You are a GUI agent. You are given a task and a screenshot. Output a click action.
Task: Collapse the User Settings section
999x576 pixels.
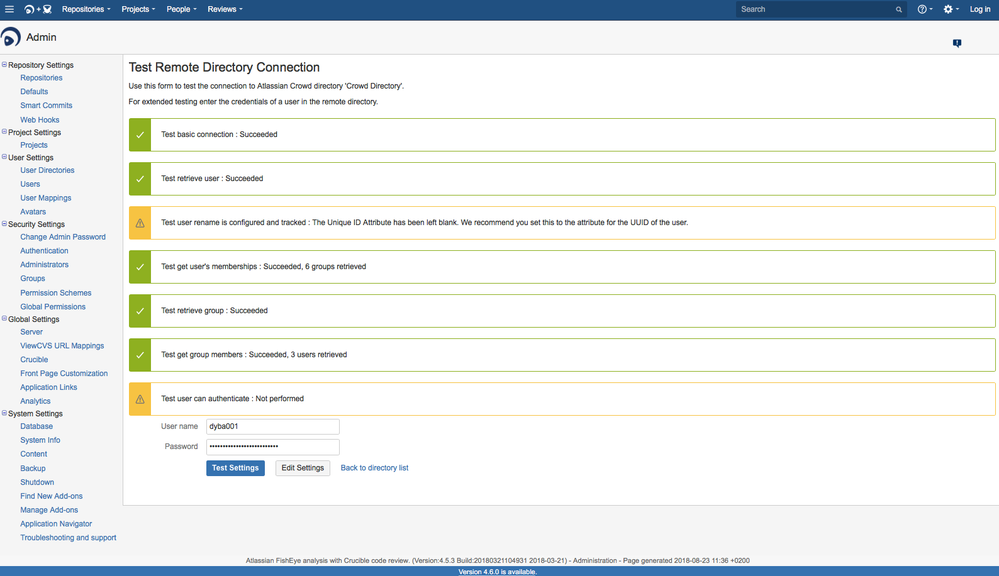(x=4, y=157)
